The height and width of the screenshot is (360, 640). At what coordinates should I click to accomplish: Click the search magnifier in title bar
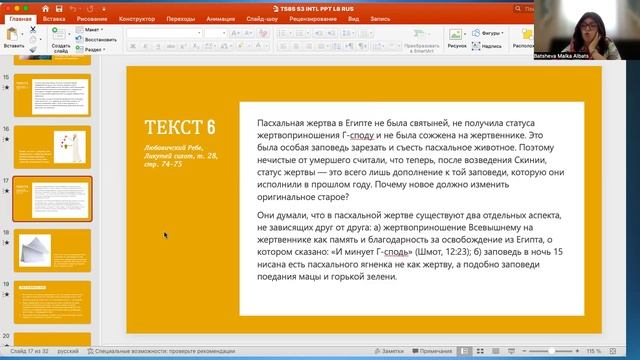pyautogui.click(x=518, y=9)
